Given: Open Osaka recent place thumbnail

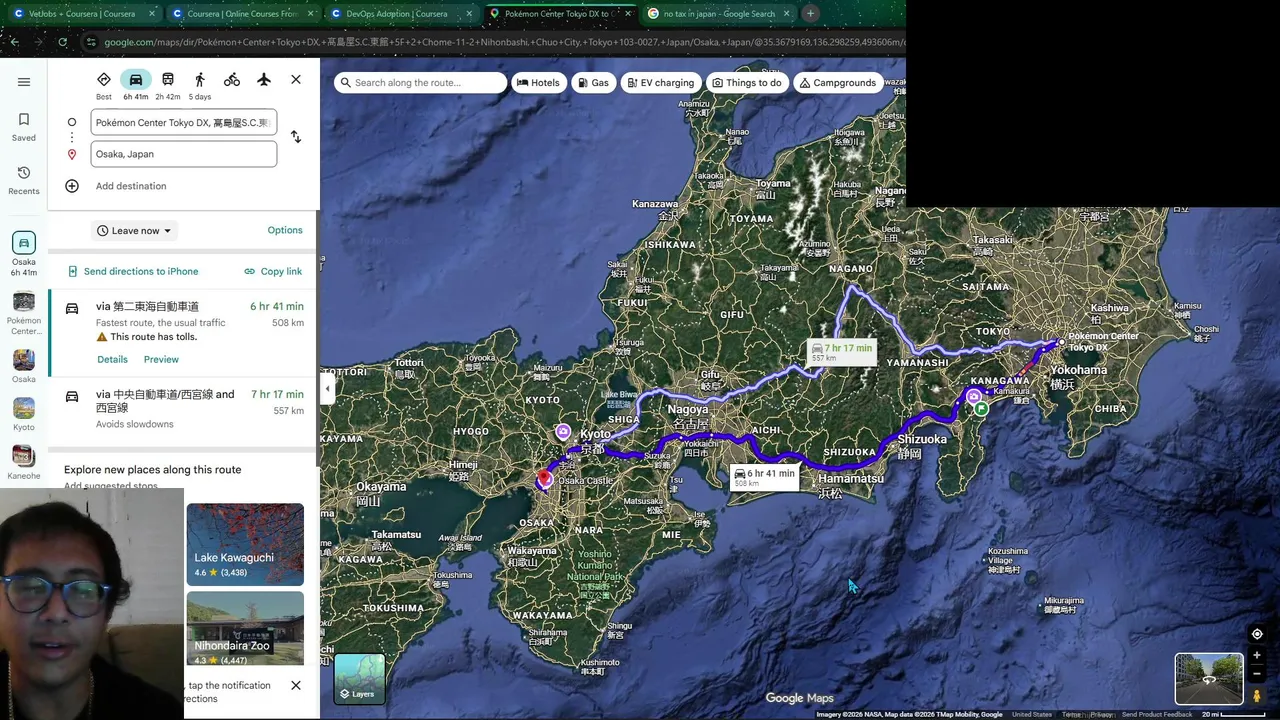Looking at the screenshot, I should [24, 366].
